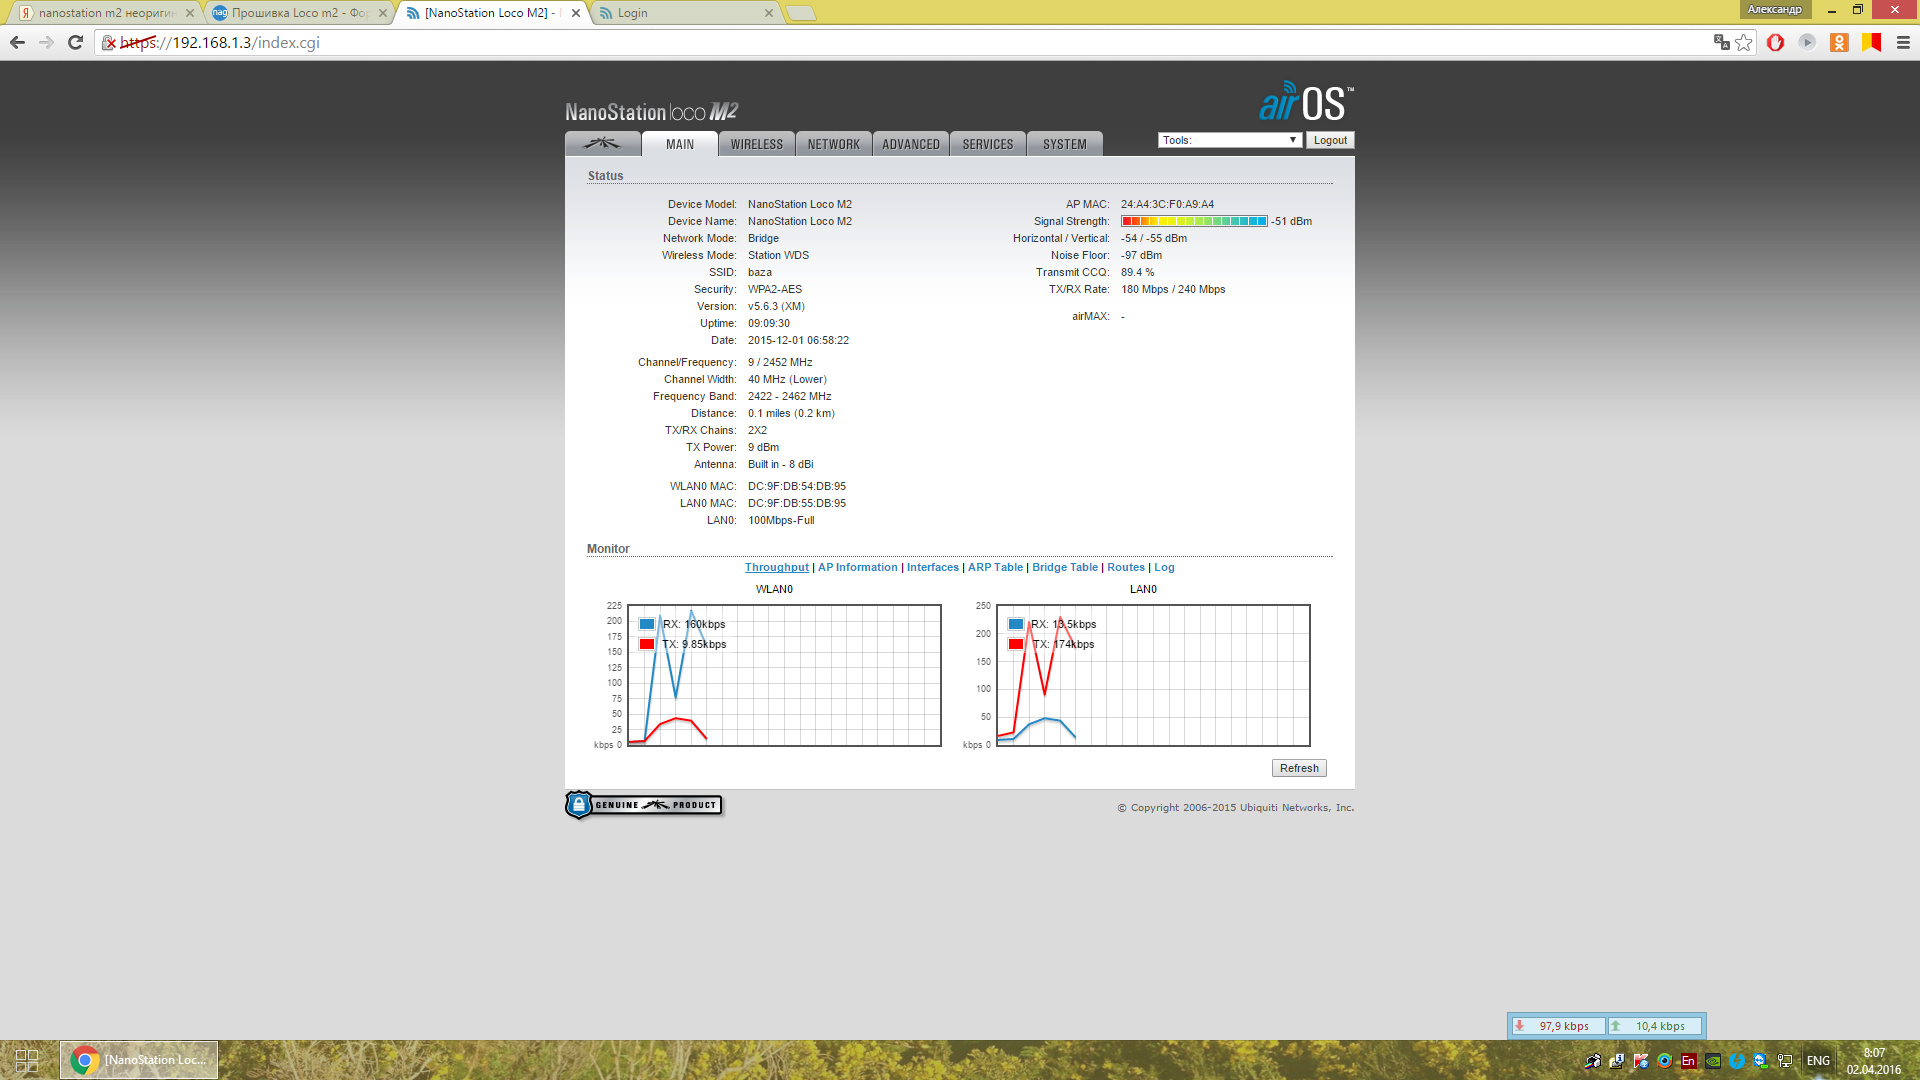This screenshot has height=1080, width=1920.
Task: Click the camera screenshot tray icon
Action: 1593,1061
